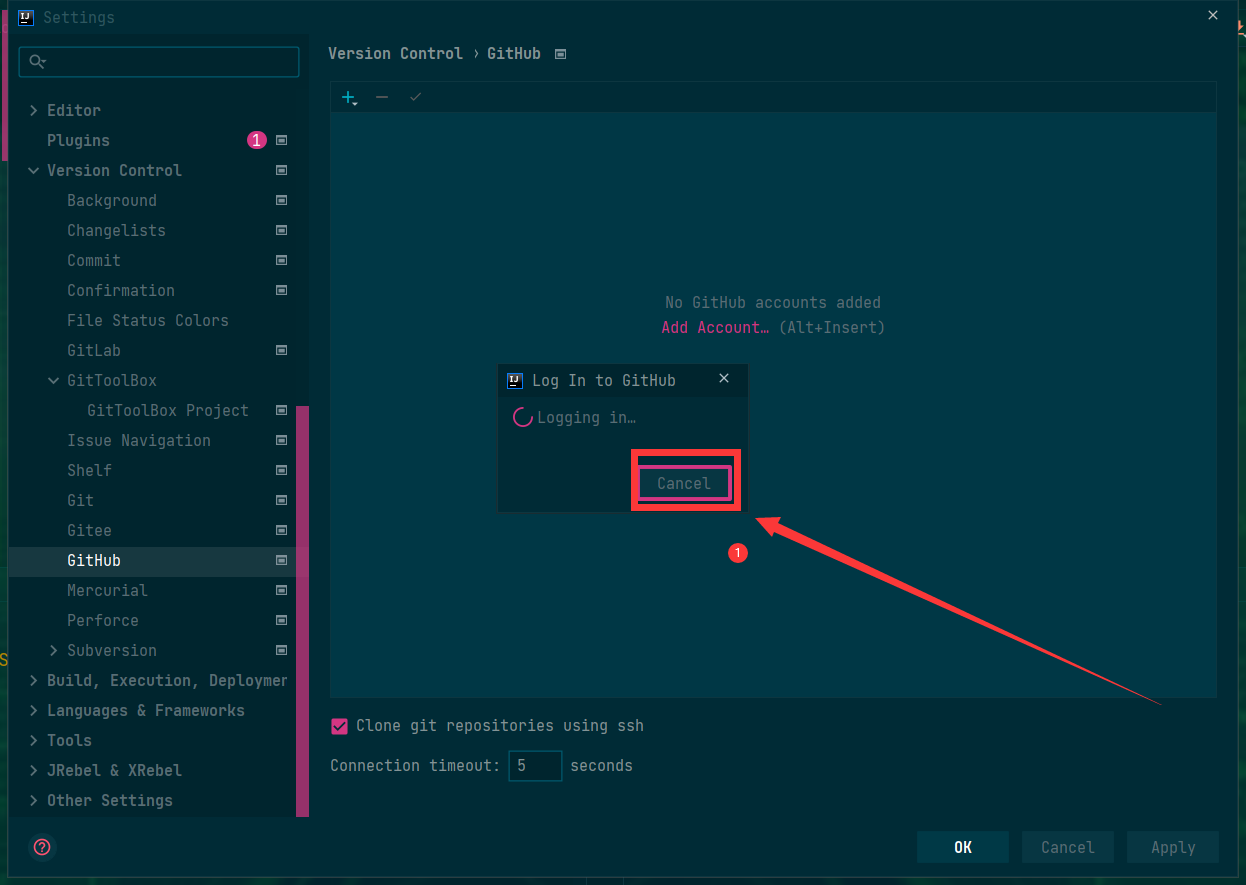Viewport: 1246px width, 885px height.
Task: Click the remove account minus icon
Action: click(x=382, y=97)
